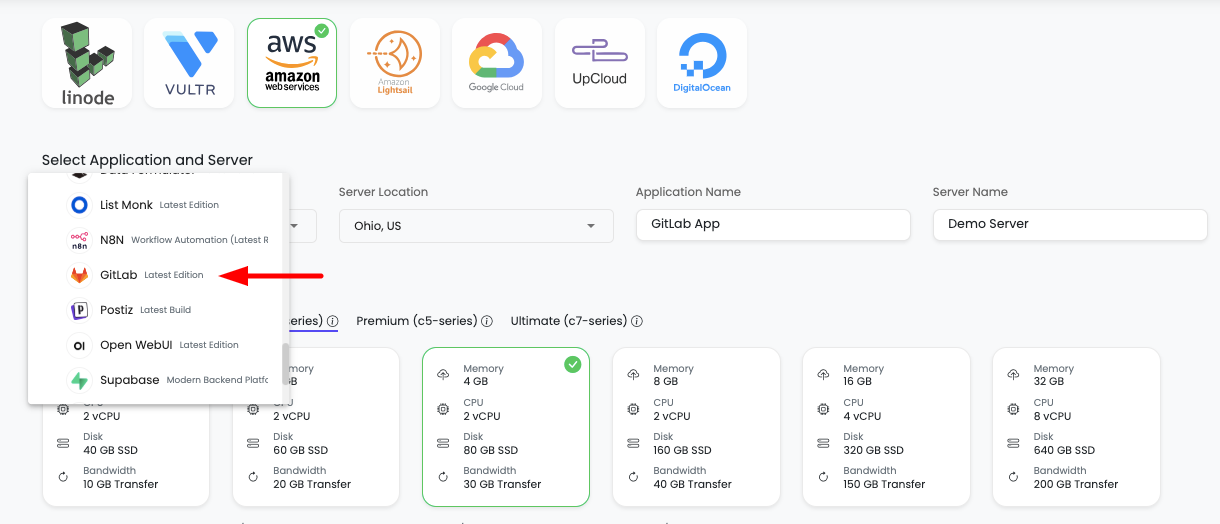The width and height of the screenshot is (1220, 524).
Task: Select the 32 GB memory server plan
Action: [1076, 427]
